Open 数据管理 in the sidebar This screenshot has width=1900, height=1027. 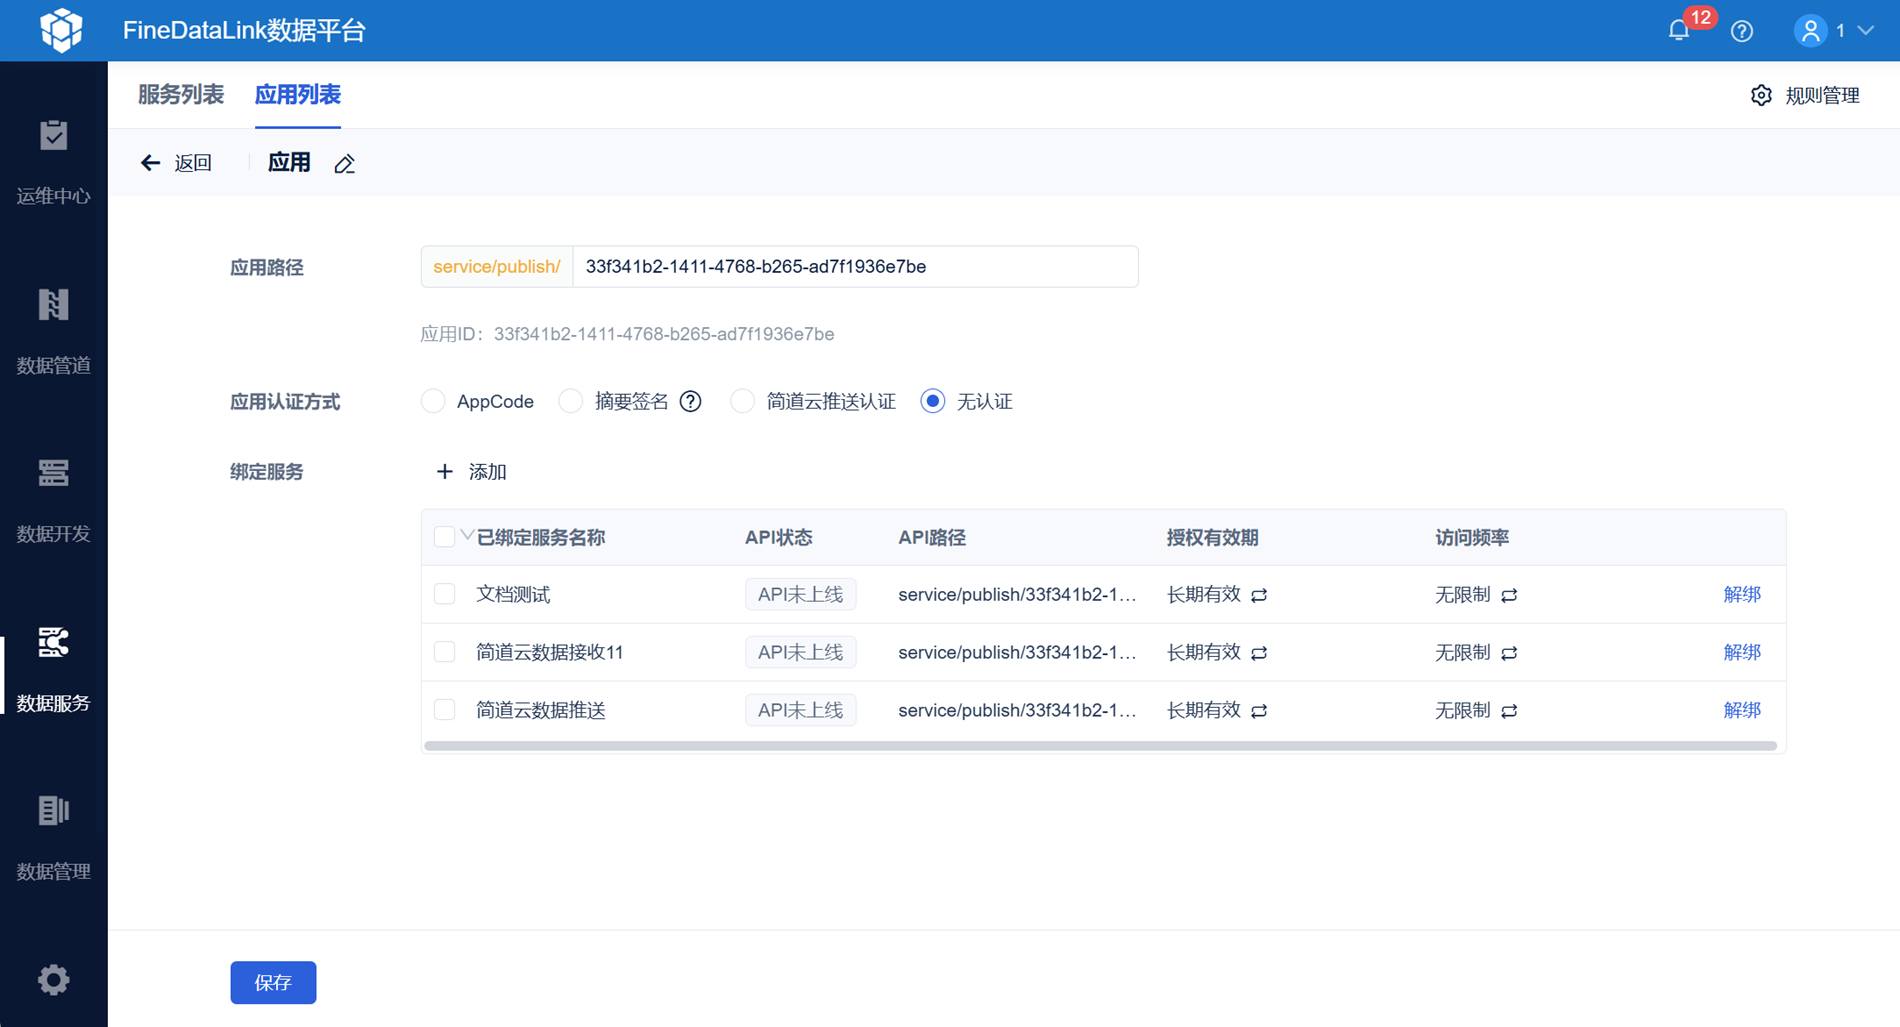coord(54,838)
